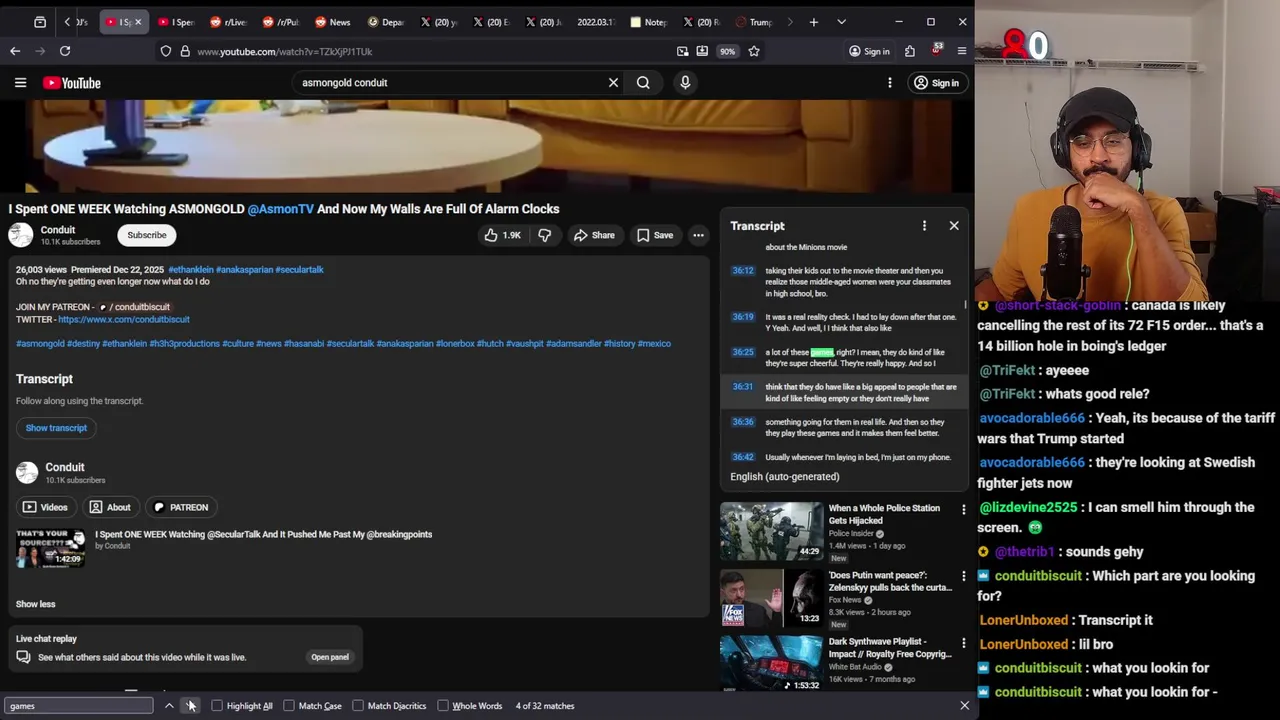Save the video to a playlist
This screenshot has width=1280, height=720.
point(654,235)
